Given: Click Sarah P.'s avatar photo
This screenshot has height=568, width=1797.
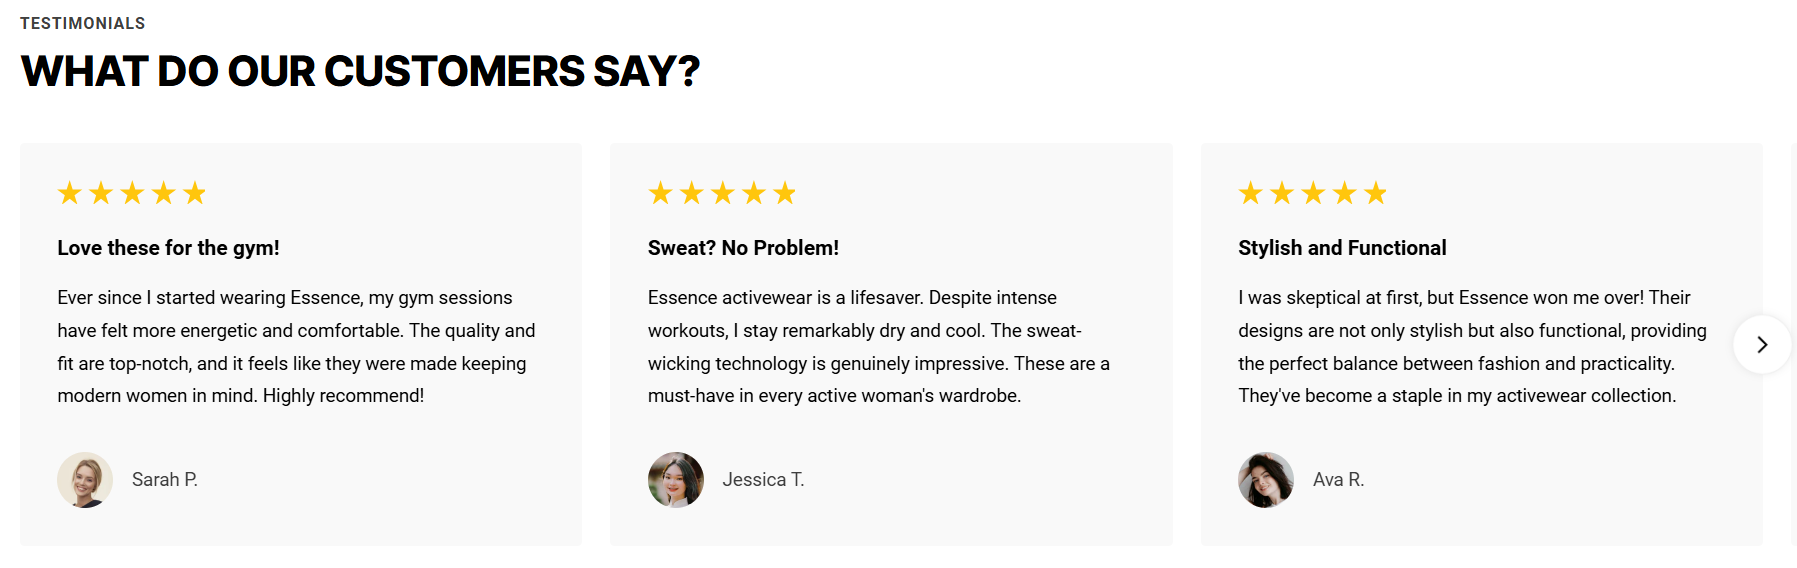Looking at the screenshot, I should 85,480.
